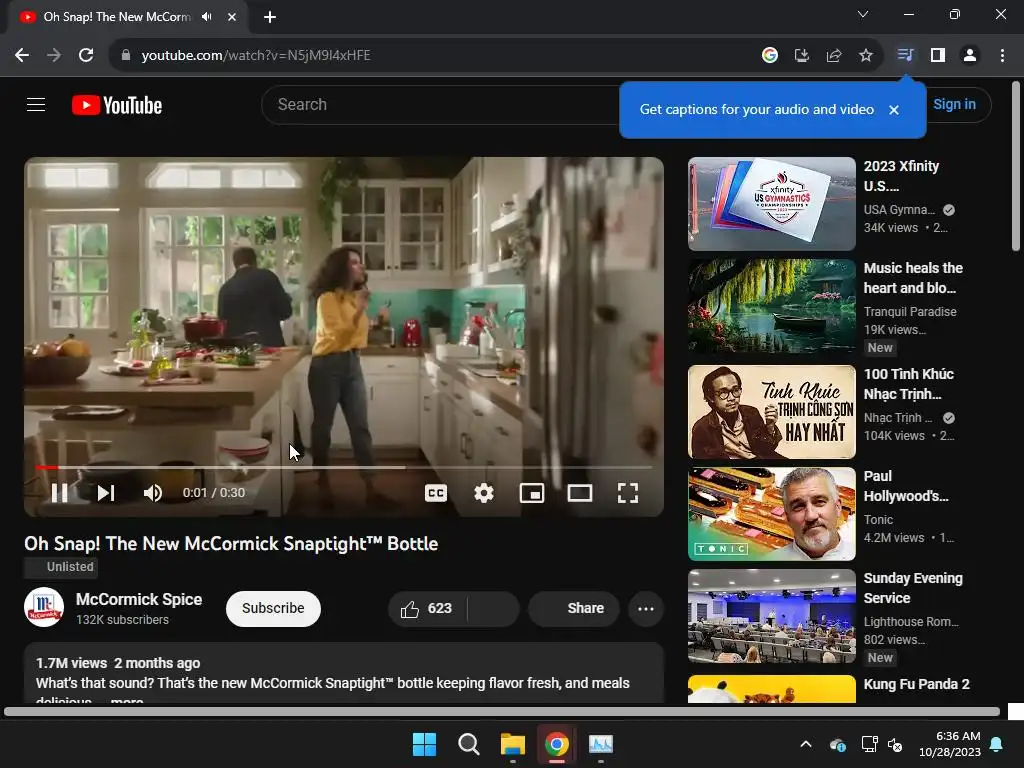This screenshot has width=1024, height=768.
Task: Dismiss the captions tooltip popup
Action: [894, 110]
